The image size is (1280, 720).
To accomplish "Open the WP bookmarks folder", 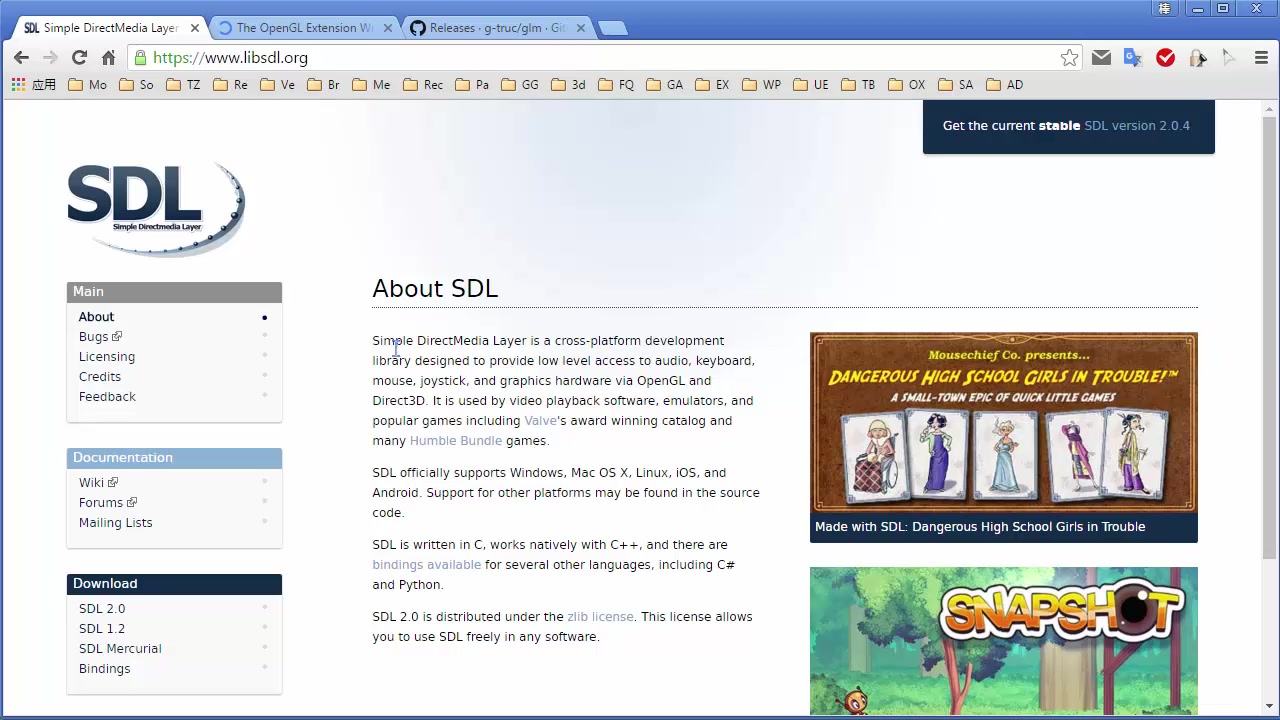I will pyautogui.click(x=761, y=85).
